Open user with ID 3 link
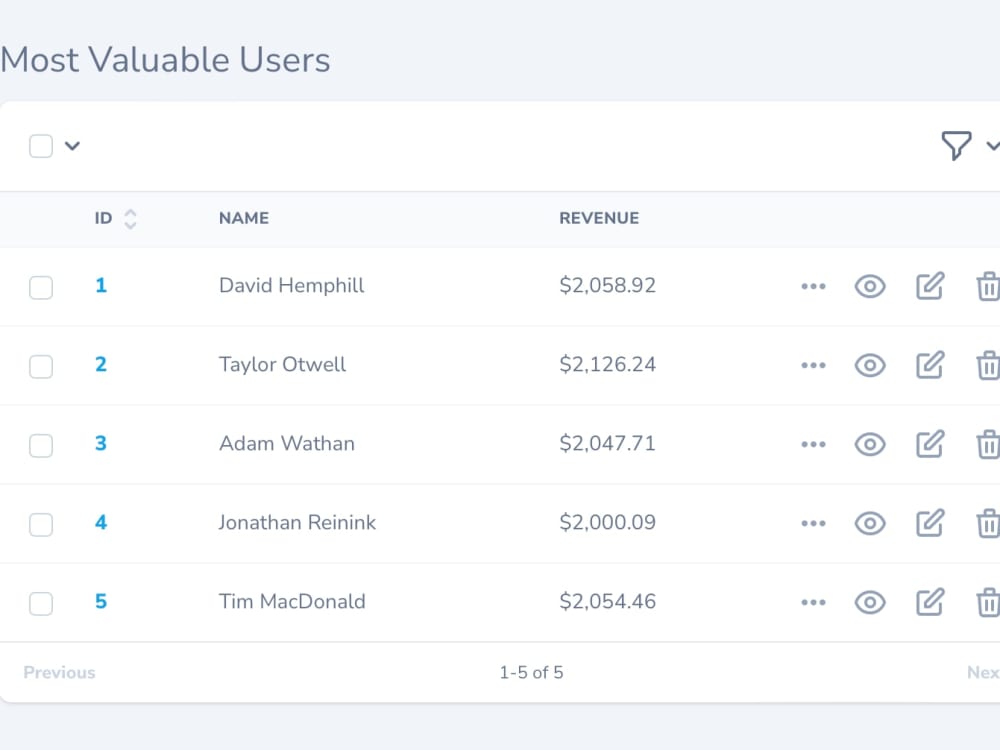The image size is (1000, 750). point(99,444)
